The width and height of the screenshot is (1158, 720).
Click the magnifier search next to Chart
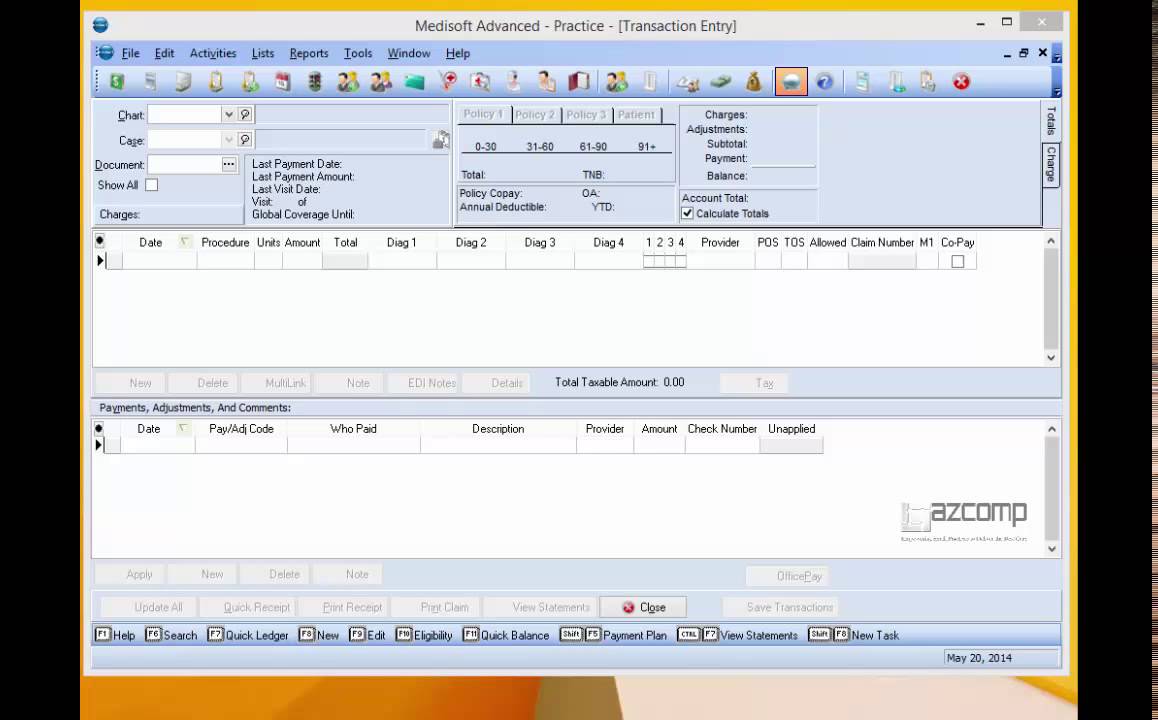(x=245, y=114)
